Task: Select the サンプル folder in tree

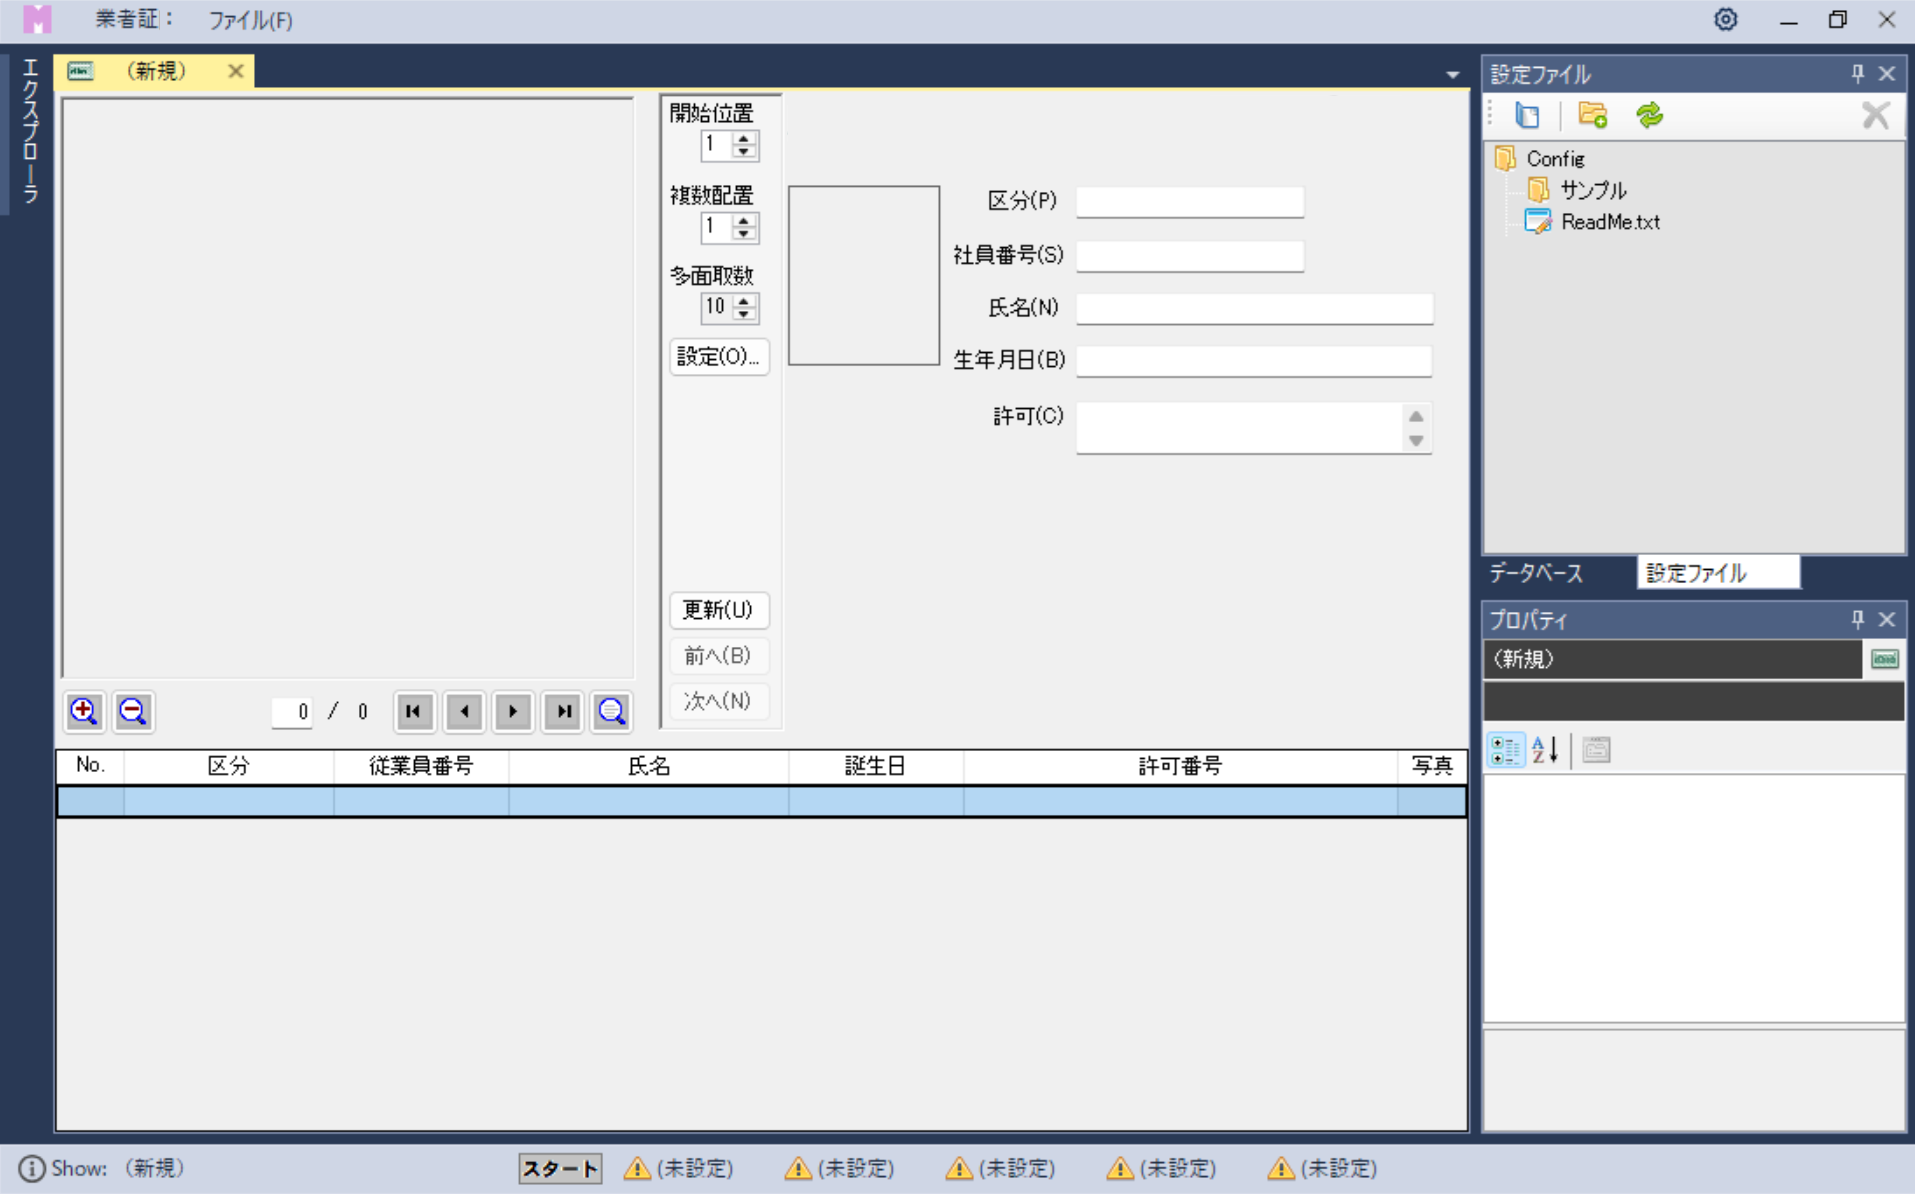Action: [1578, 190]
